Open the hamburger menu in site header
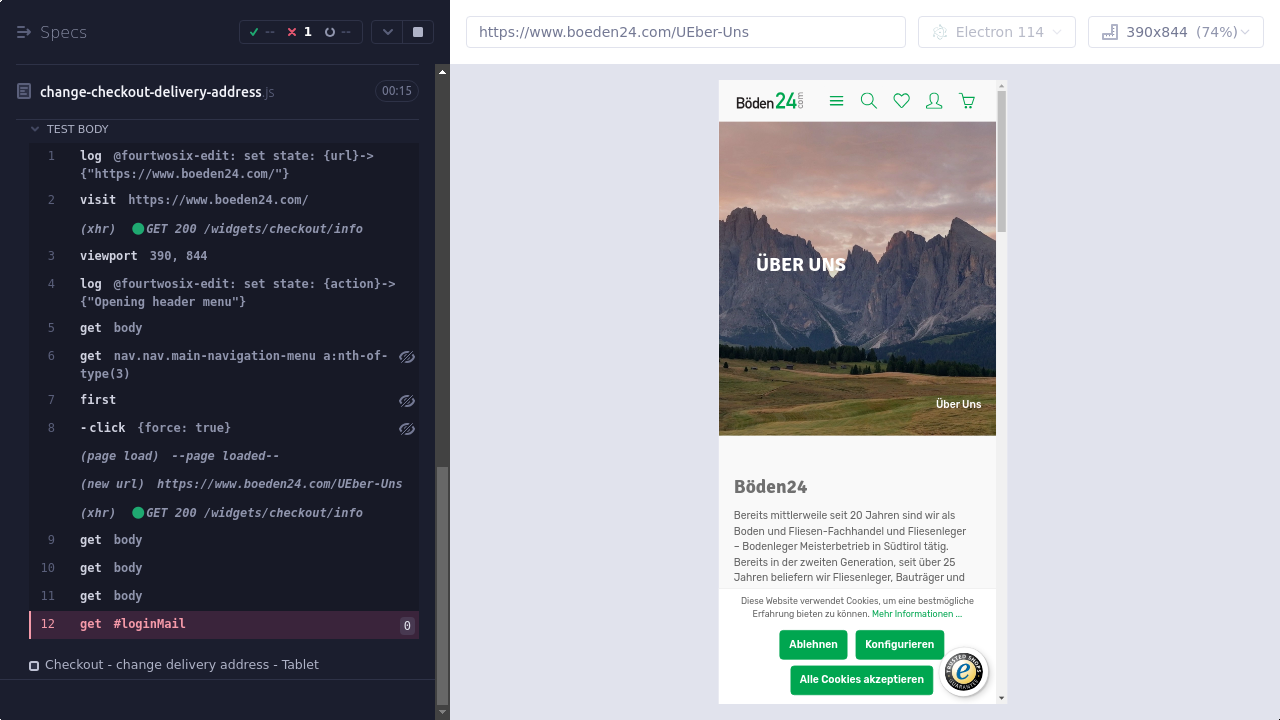Image resolution: width=1280 pixels, height=720 pixels. click(836, 101)
